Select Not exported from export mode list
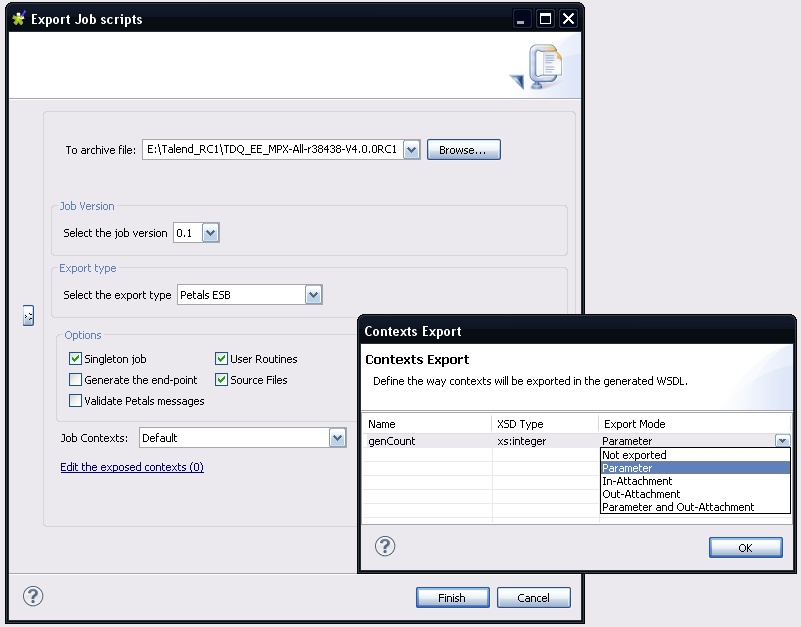Image resolution: width=801 pixels, height=627 pixels. click(x=634, y=455)
